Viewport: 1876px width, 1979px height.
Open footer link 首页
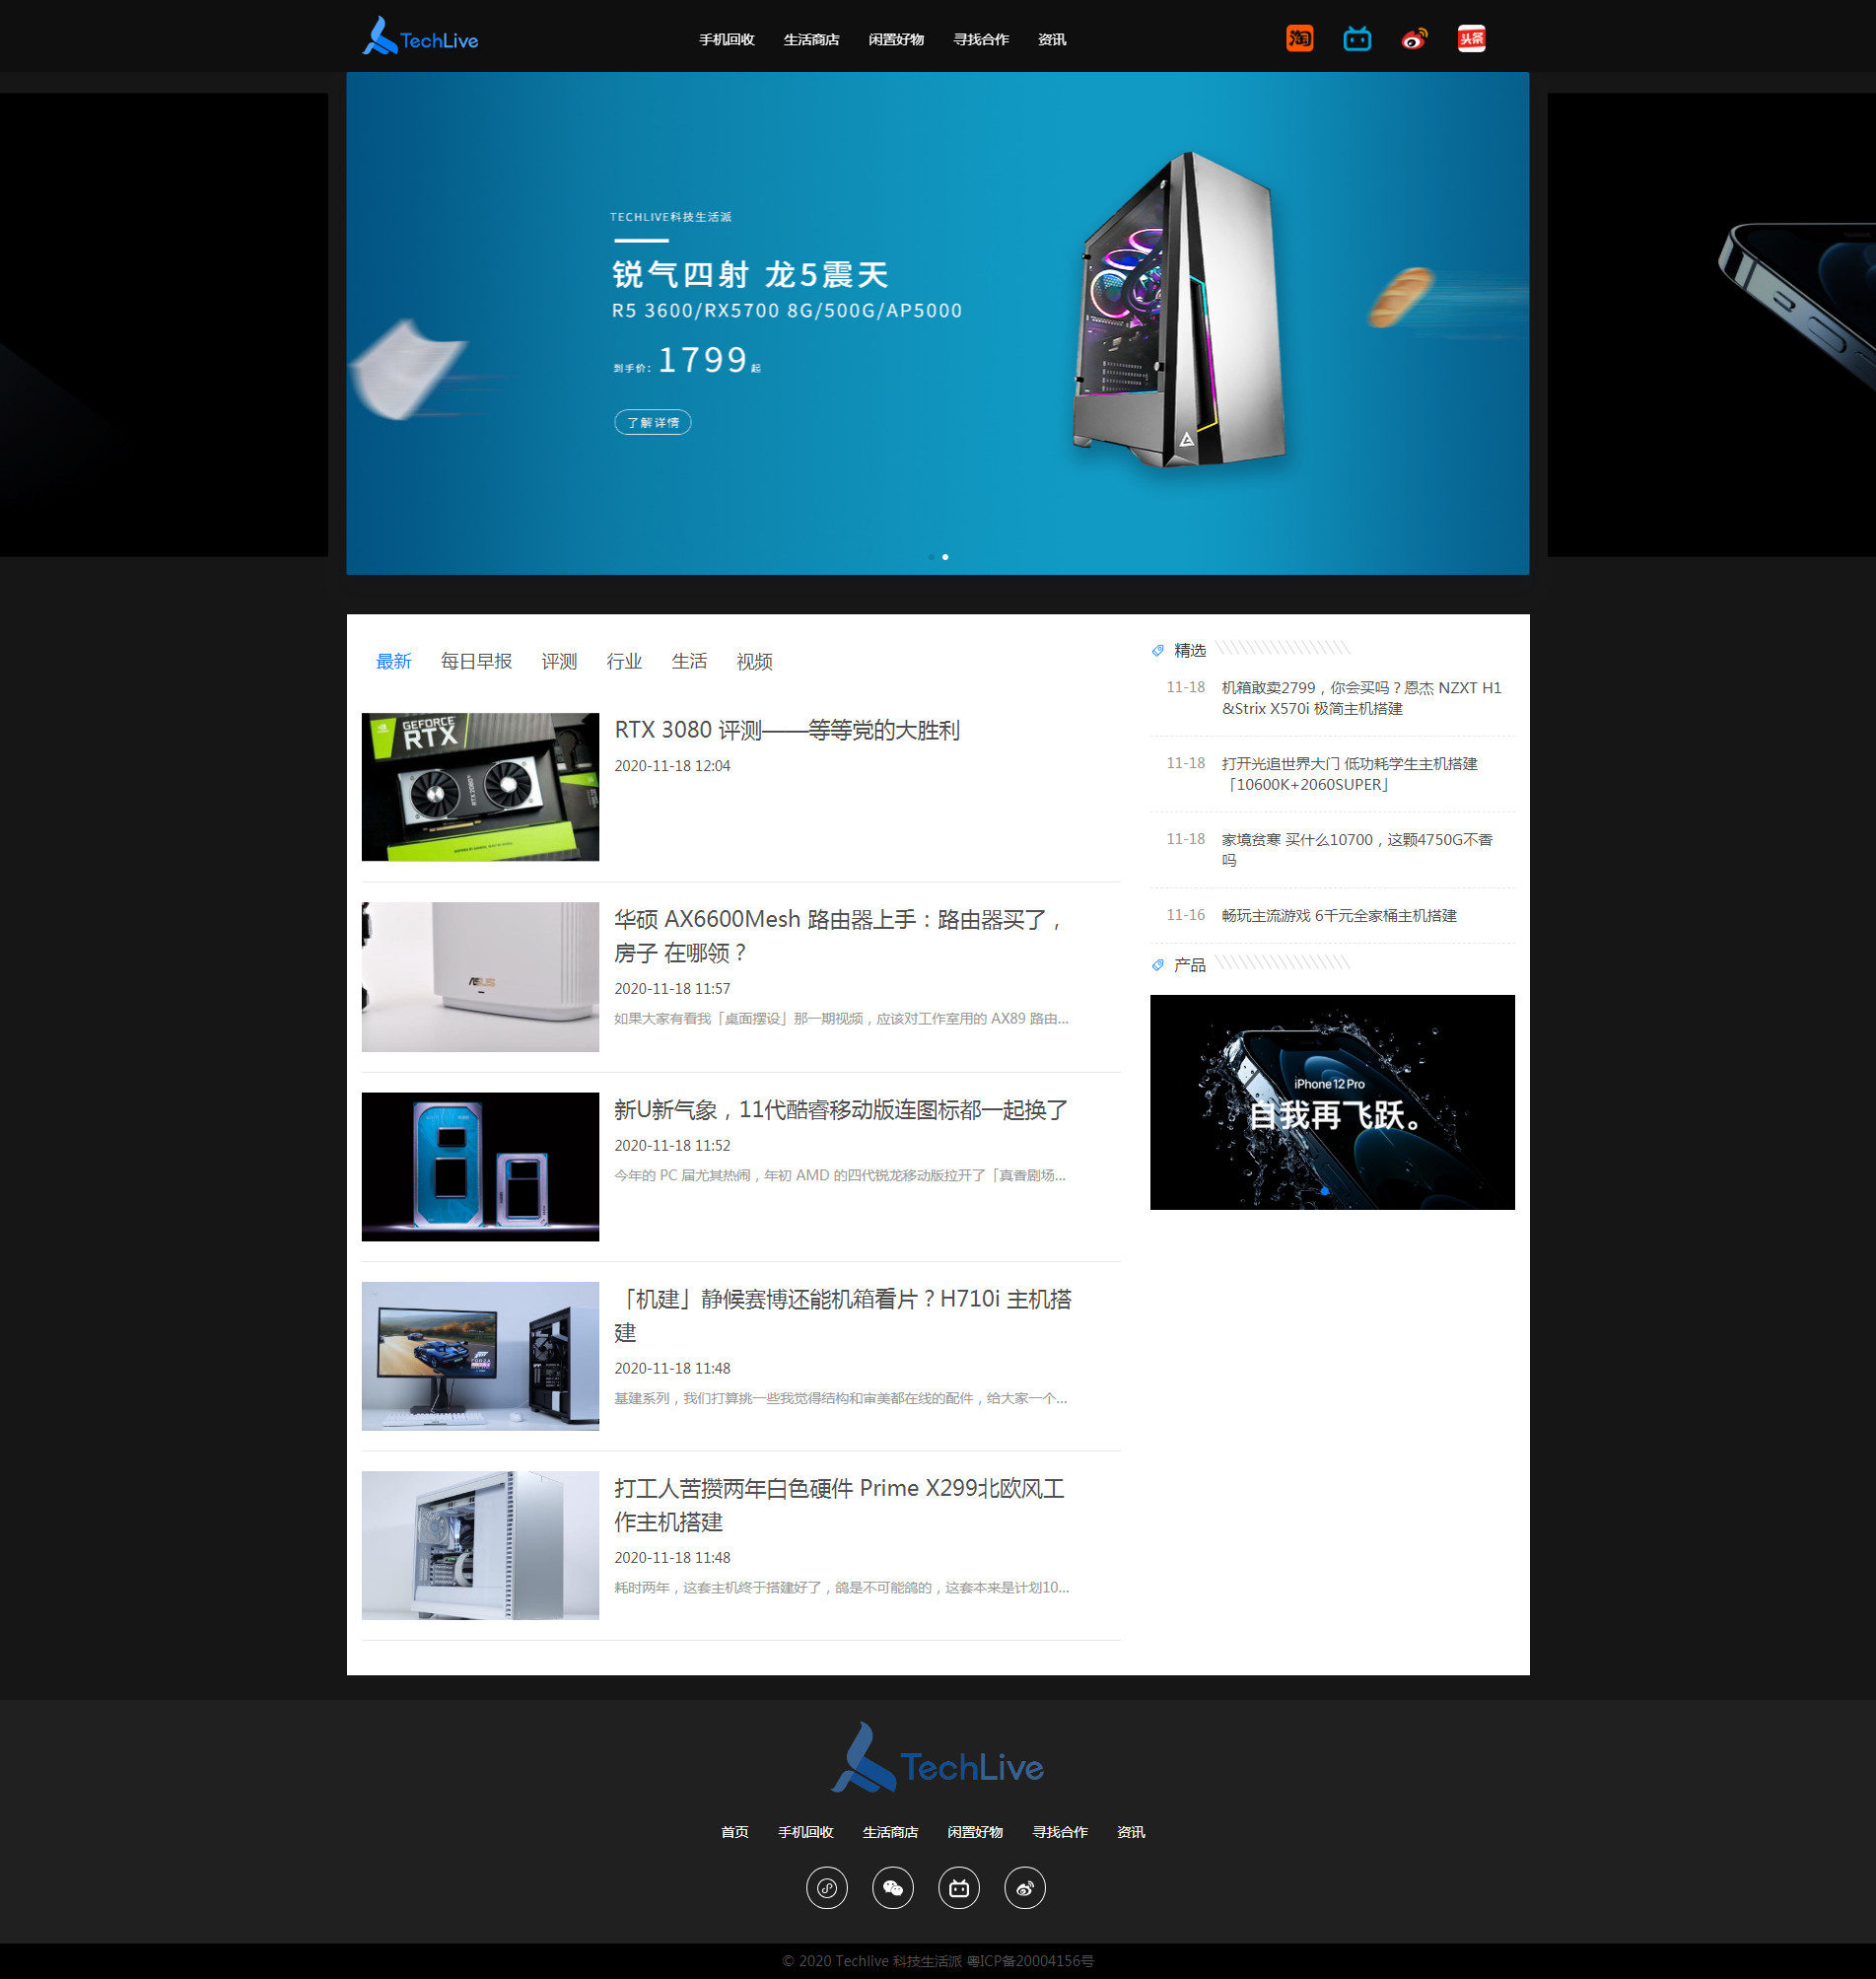point(735,1832)
